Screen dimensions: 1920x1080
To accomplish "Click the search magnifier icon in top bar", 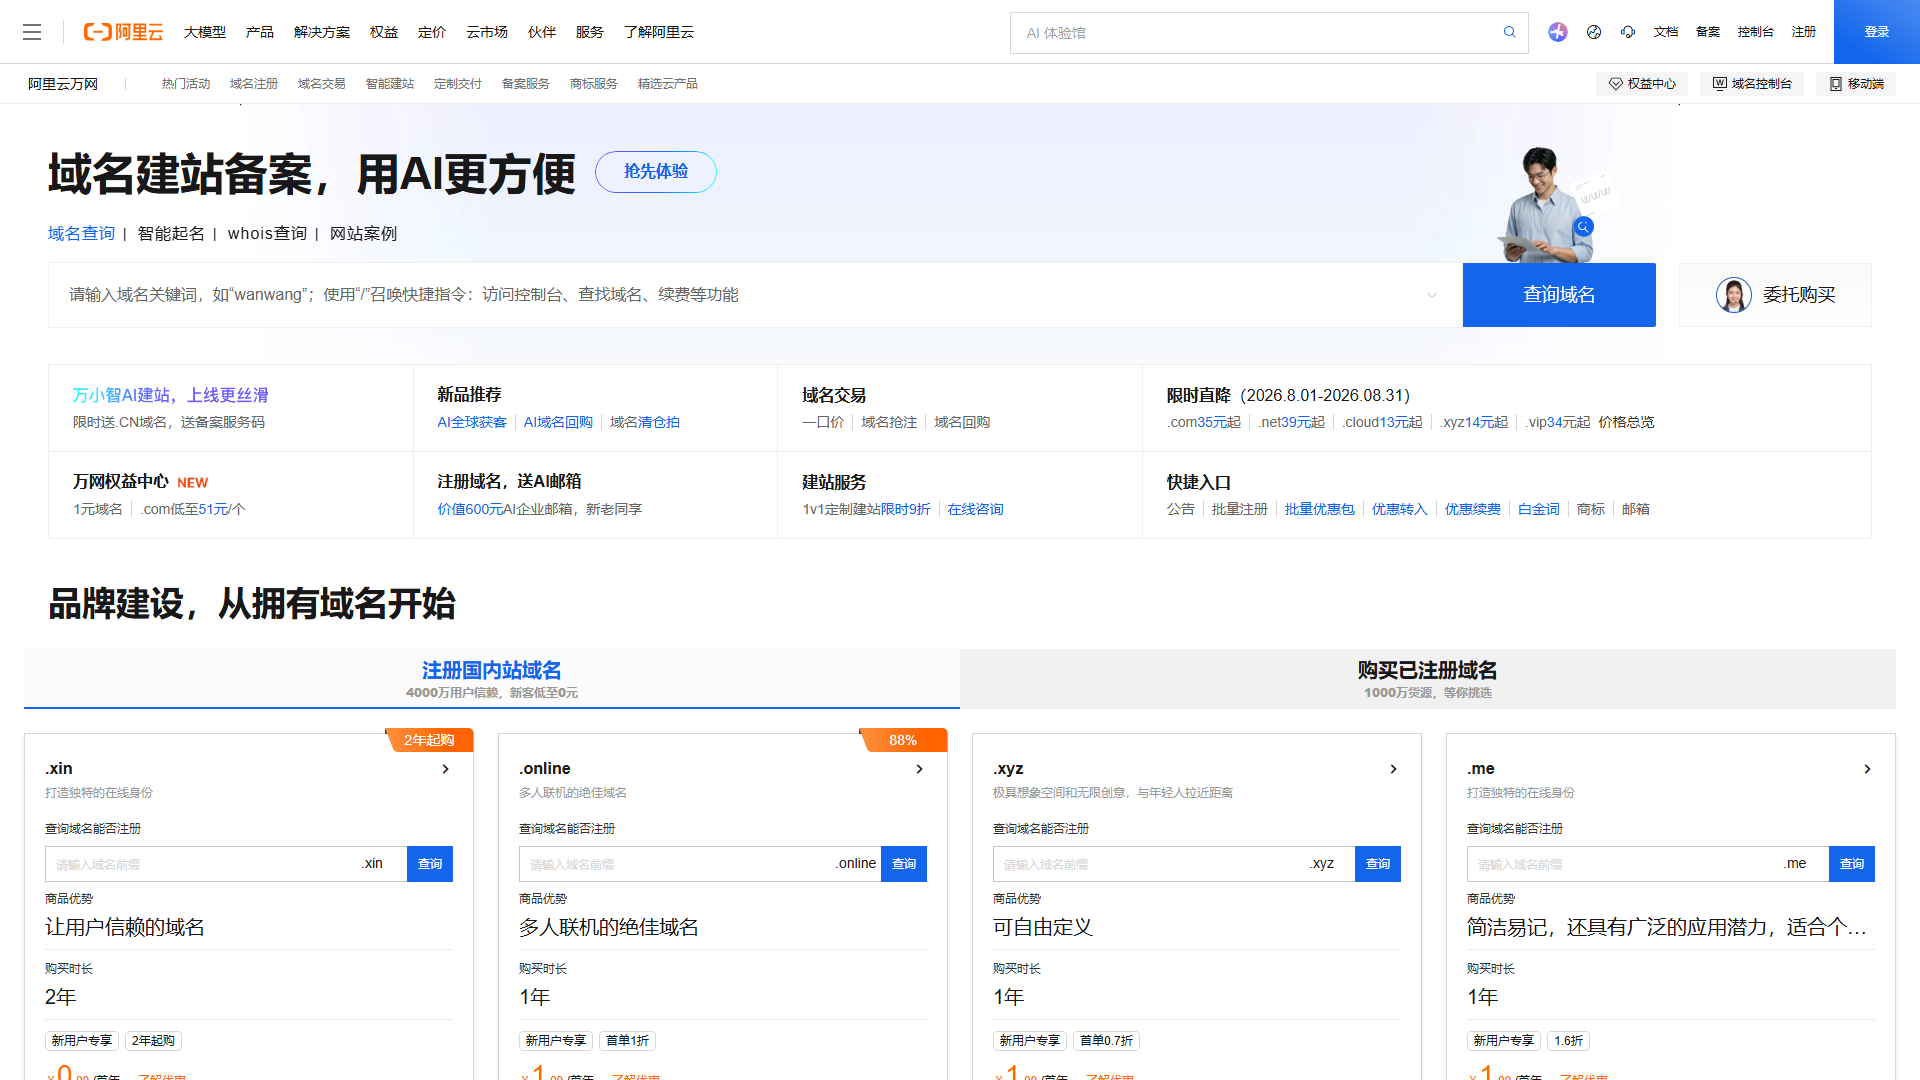I will tap(1510, 32).
